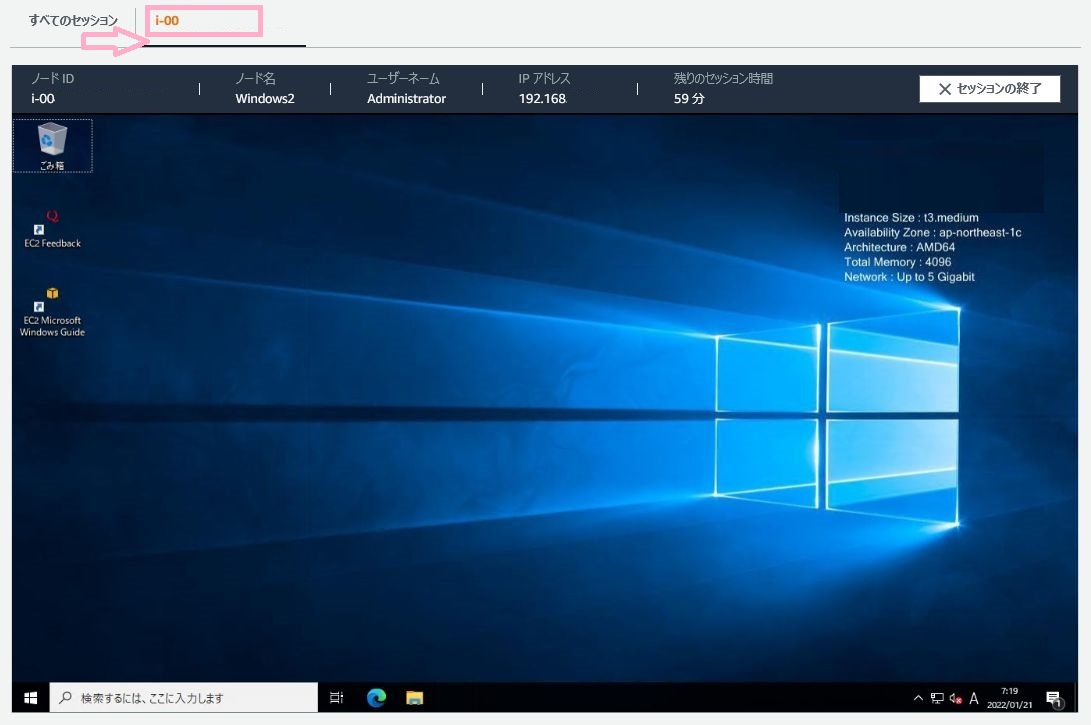
Task: Click the remaining session time 59 分
Action: coord(689,99)
